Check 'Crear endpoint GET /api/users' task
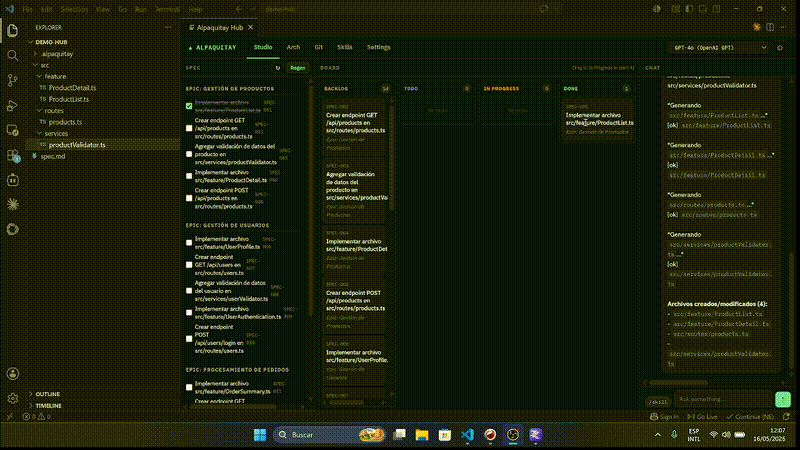The image size is (800, 450). click(189, 265)
